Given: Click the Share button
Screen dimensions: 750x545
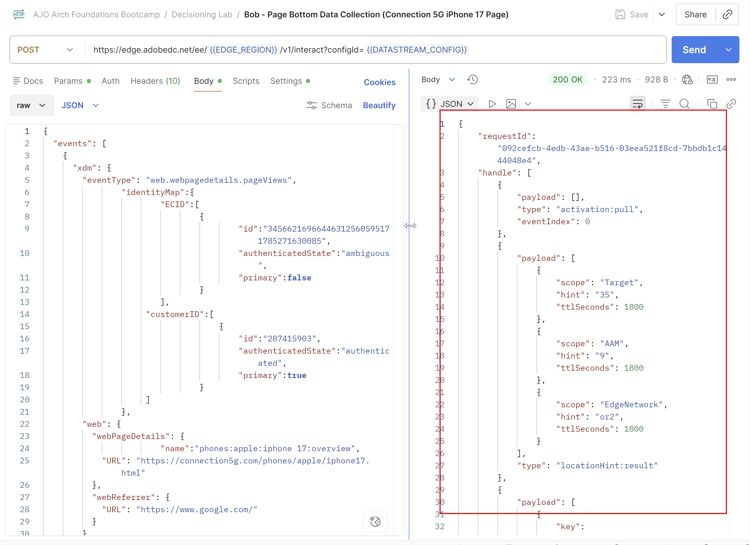Looking at the screenshot, I should (x=695, y=14).
